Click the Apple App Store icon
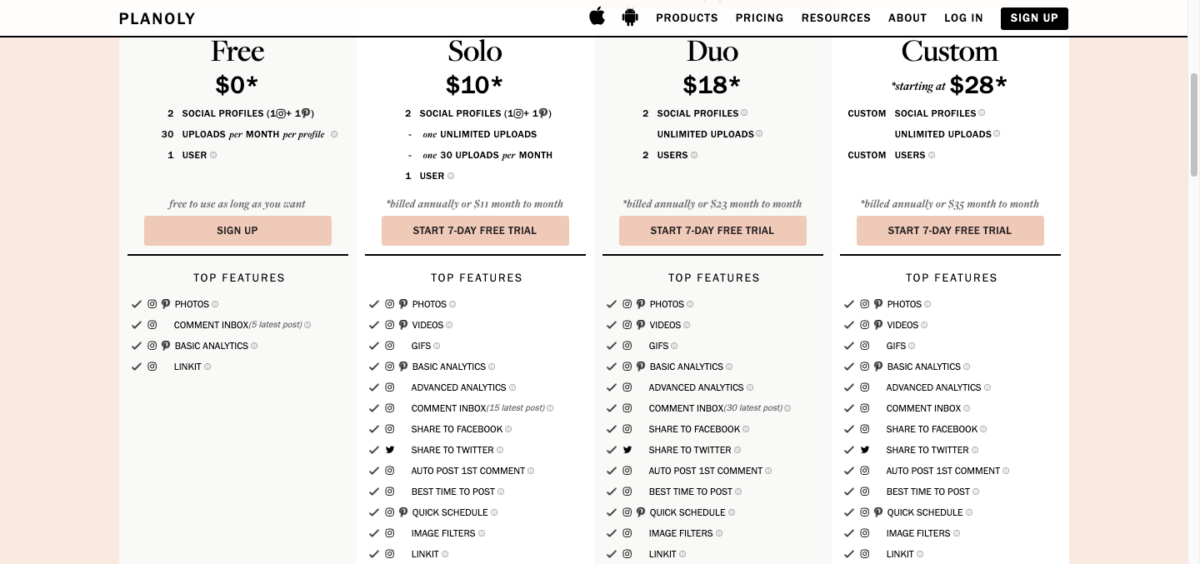This screenshot has height=564, width=1200. 597,17
